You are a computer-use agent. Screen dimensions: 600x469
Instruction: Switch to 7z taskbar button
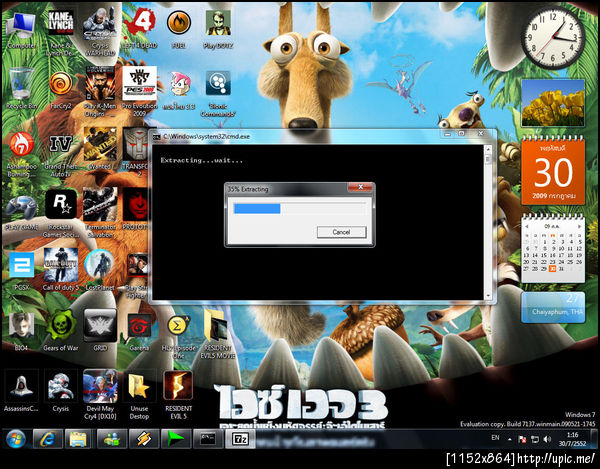pos(240,439)
